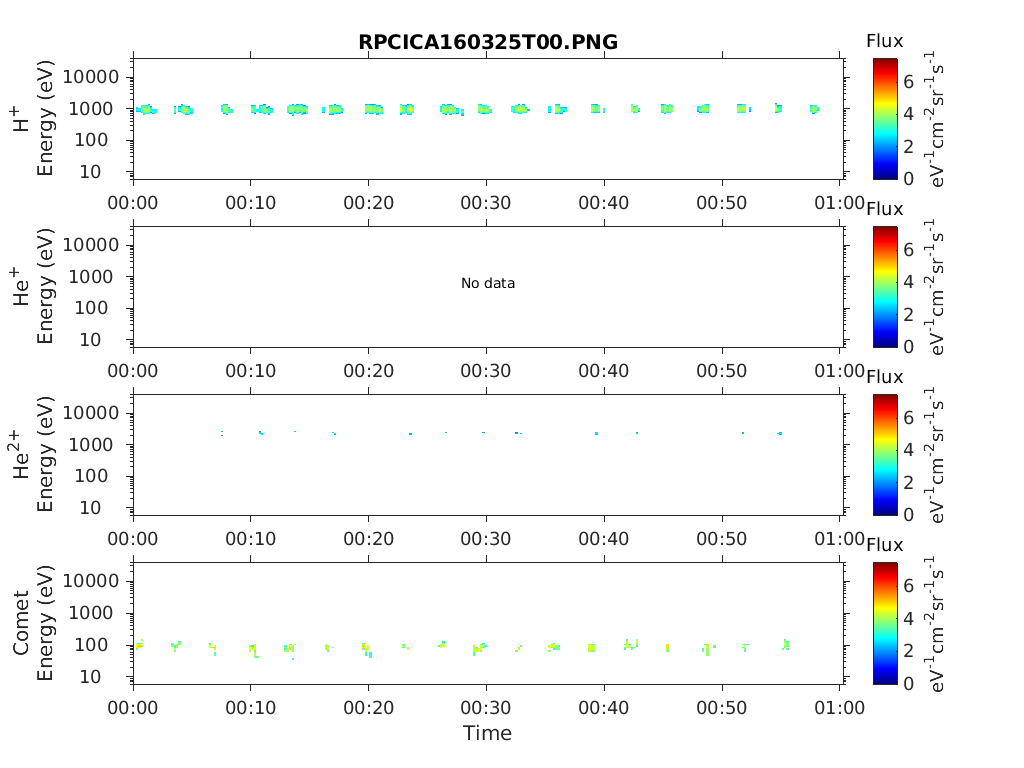Screen dimensions: 1024x768
Task: Click the H+ Energy (eV) axis label
Action: 44,119
